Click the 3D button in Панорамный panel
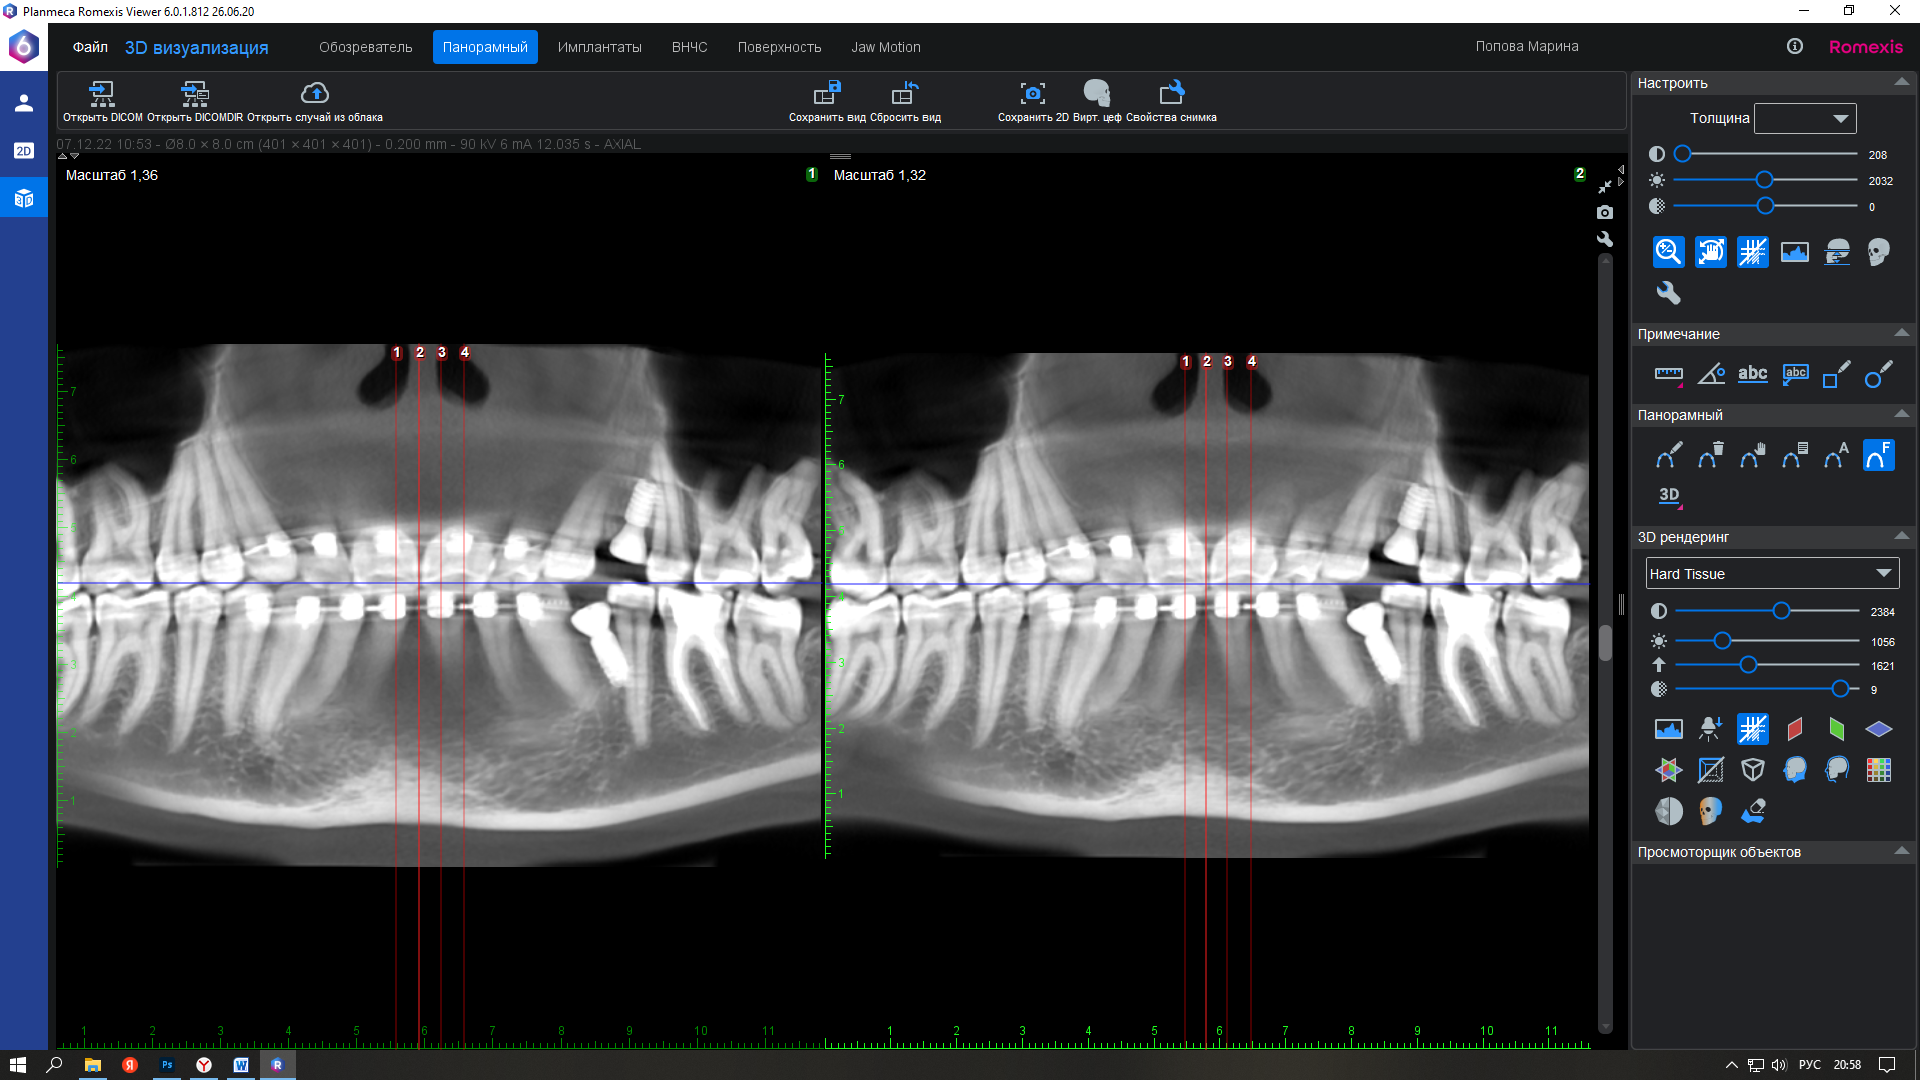Viewport: 1920px width, 1080px height. tap(1668, 496)
